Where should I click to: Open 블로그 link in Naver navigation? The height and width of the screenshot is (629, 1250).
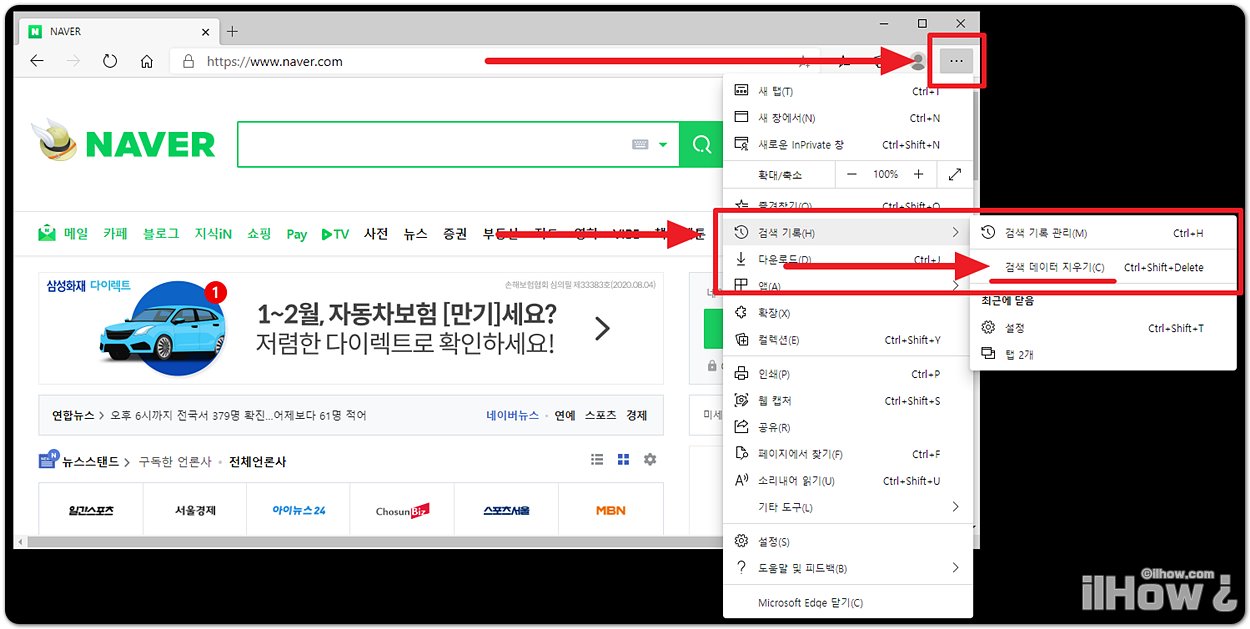pos(161,234)
